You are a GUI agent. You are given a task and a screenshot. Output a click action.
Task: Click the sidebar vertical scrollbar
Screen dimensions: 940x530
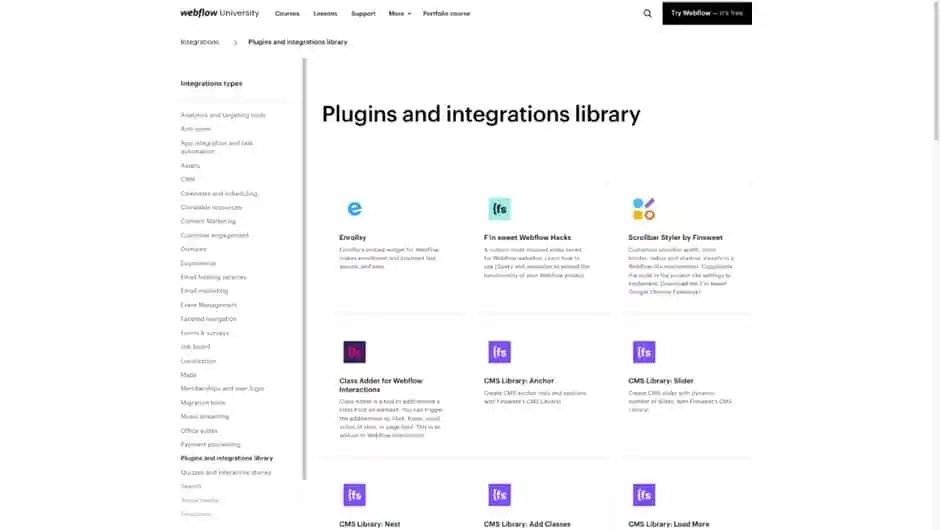click(x=304, y=270)
